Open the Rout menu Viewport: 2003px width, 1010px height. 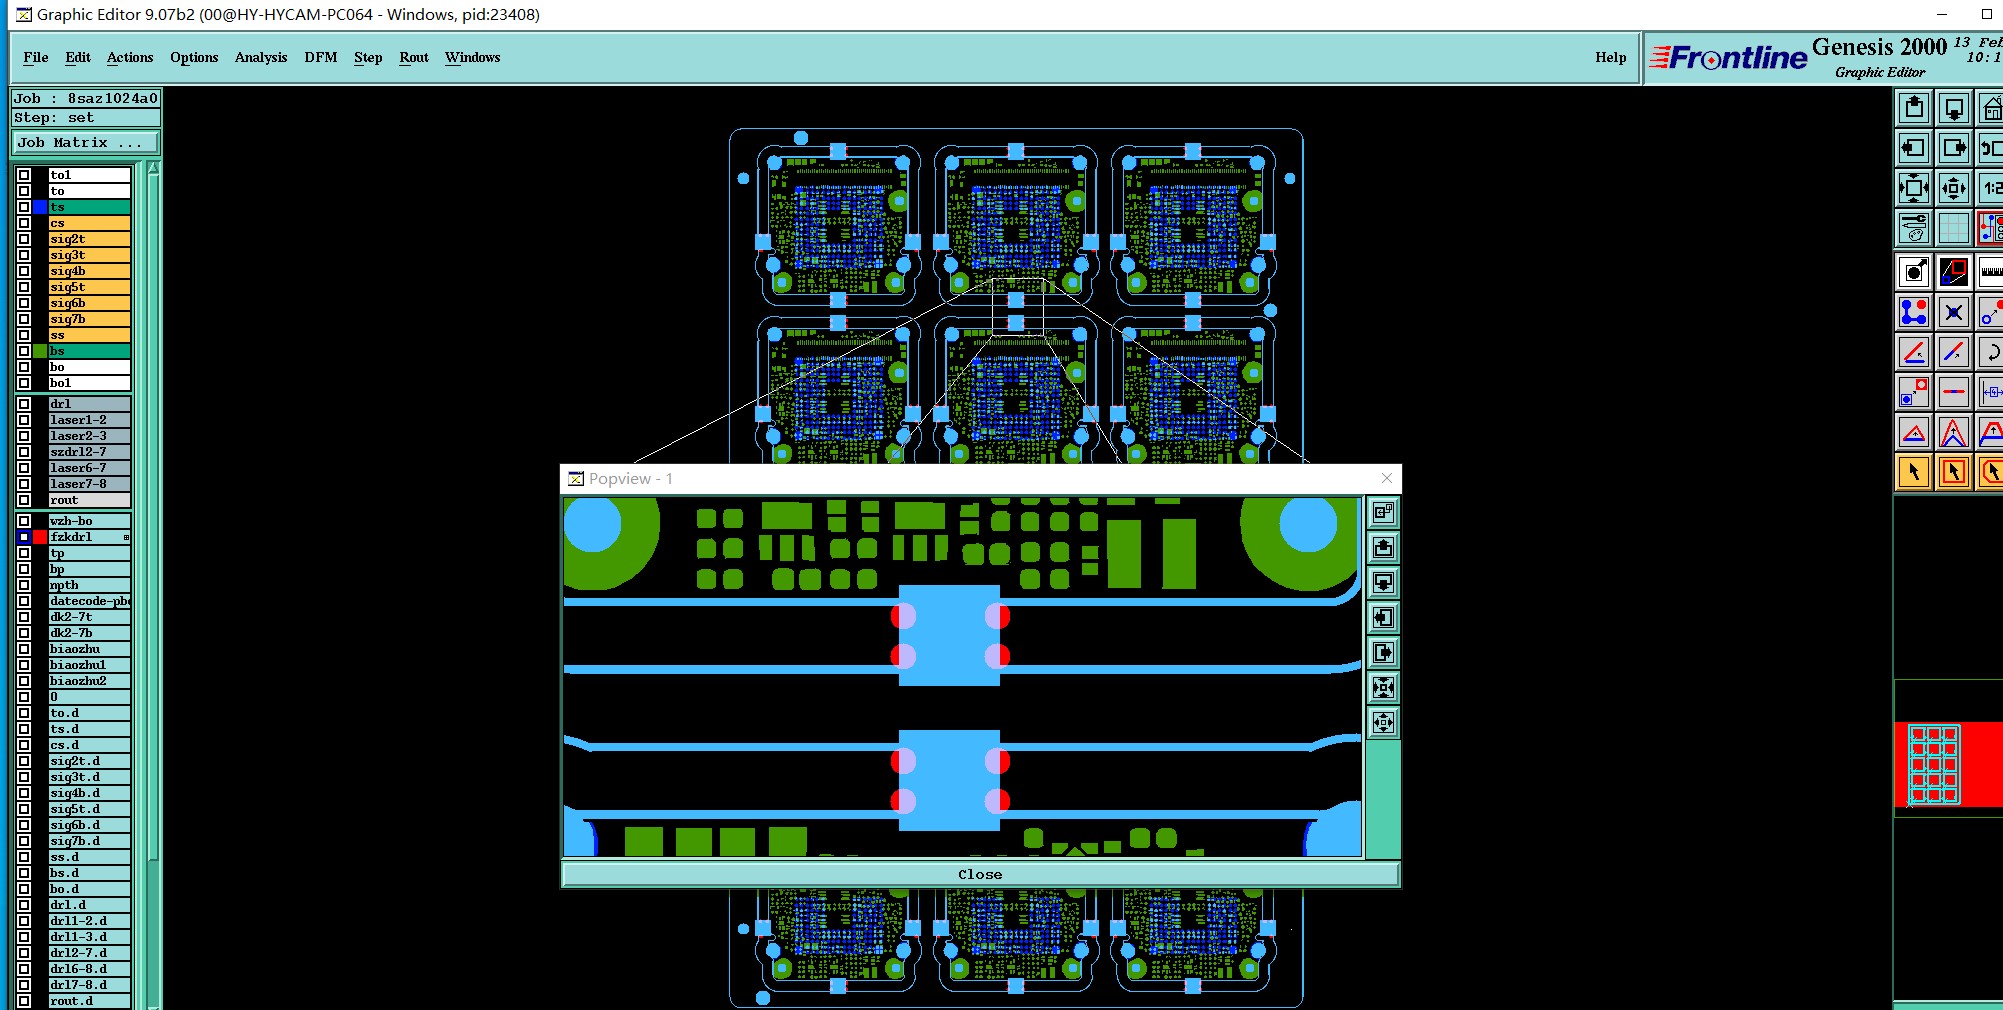coord(414,57)
